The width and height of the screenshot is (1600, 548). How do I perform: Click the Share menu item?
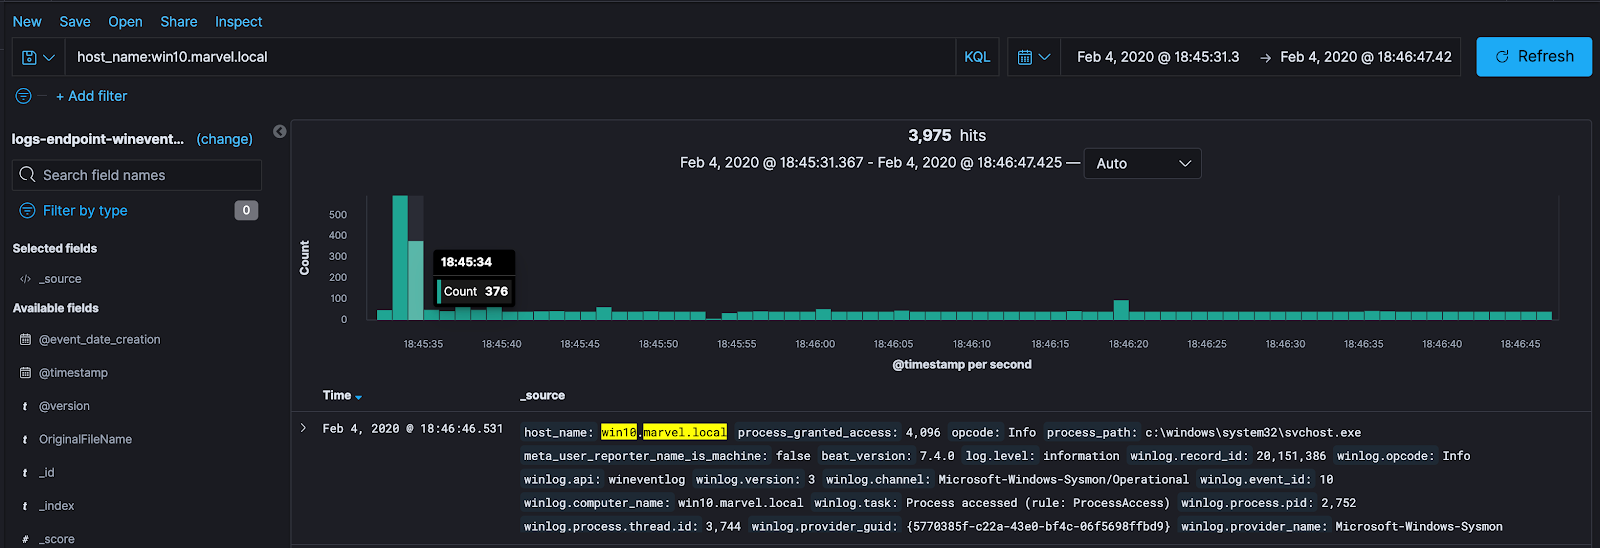tap(179, 21)
